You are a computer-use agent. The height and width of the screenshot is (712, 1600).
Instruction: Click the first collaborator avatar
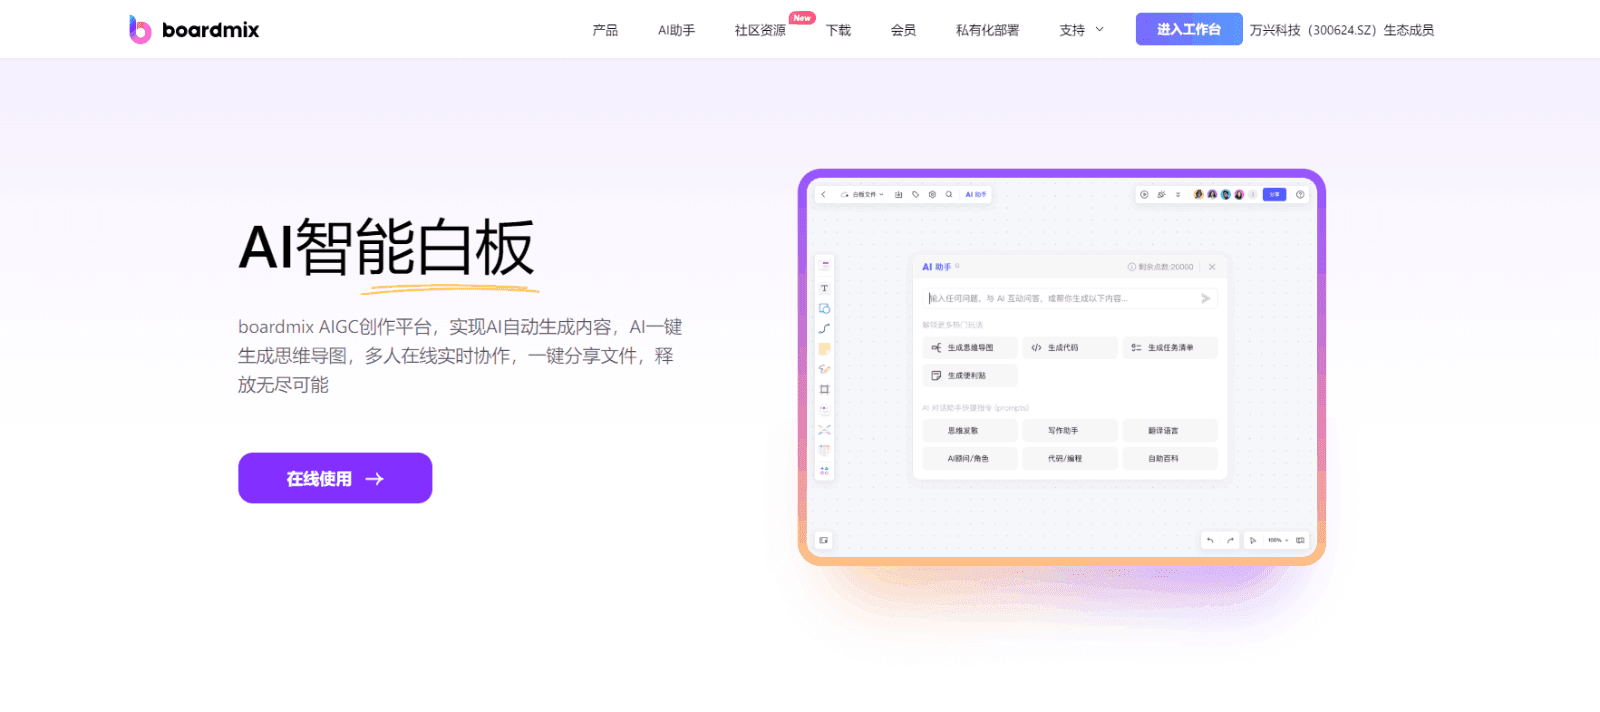pyautogui.click(x=1198, y=195)
